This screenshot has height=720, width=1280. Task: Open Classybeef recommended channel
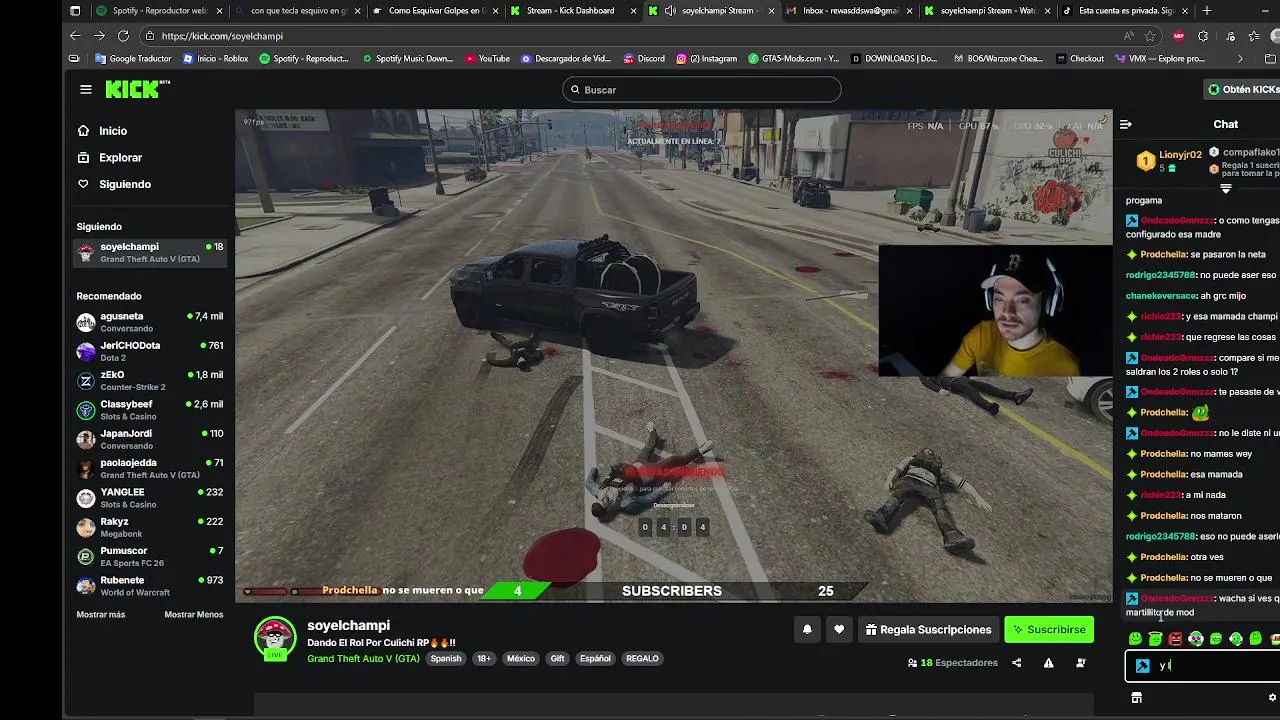[x=150, y=410]
